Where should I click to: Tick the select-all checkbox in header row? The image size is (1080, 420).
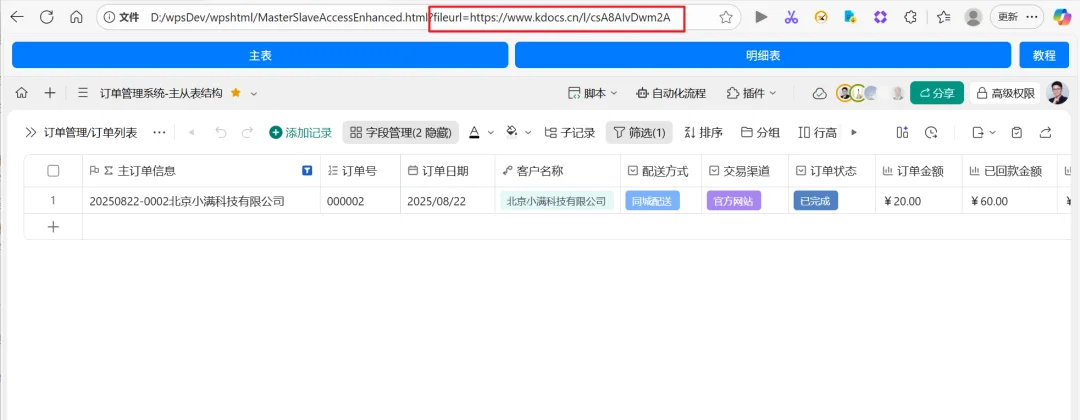[53, 171]
